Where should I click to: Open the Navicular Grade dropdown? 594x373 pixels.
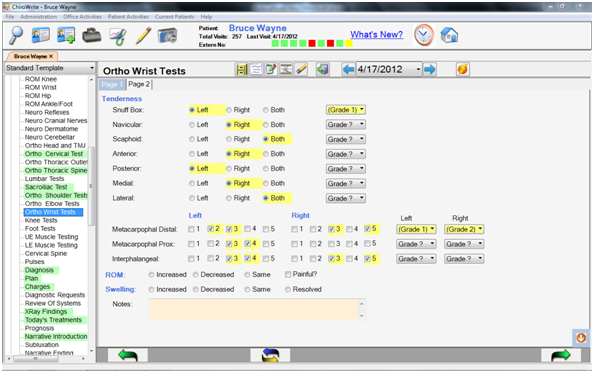click(x=345, y=125)
